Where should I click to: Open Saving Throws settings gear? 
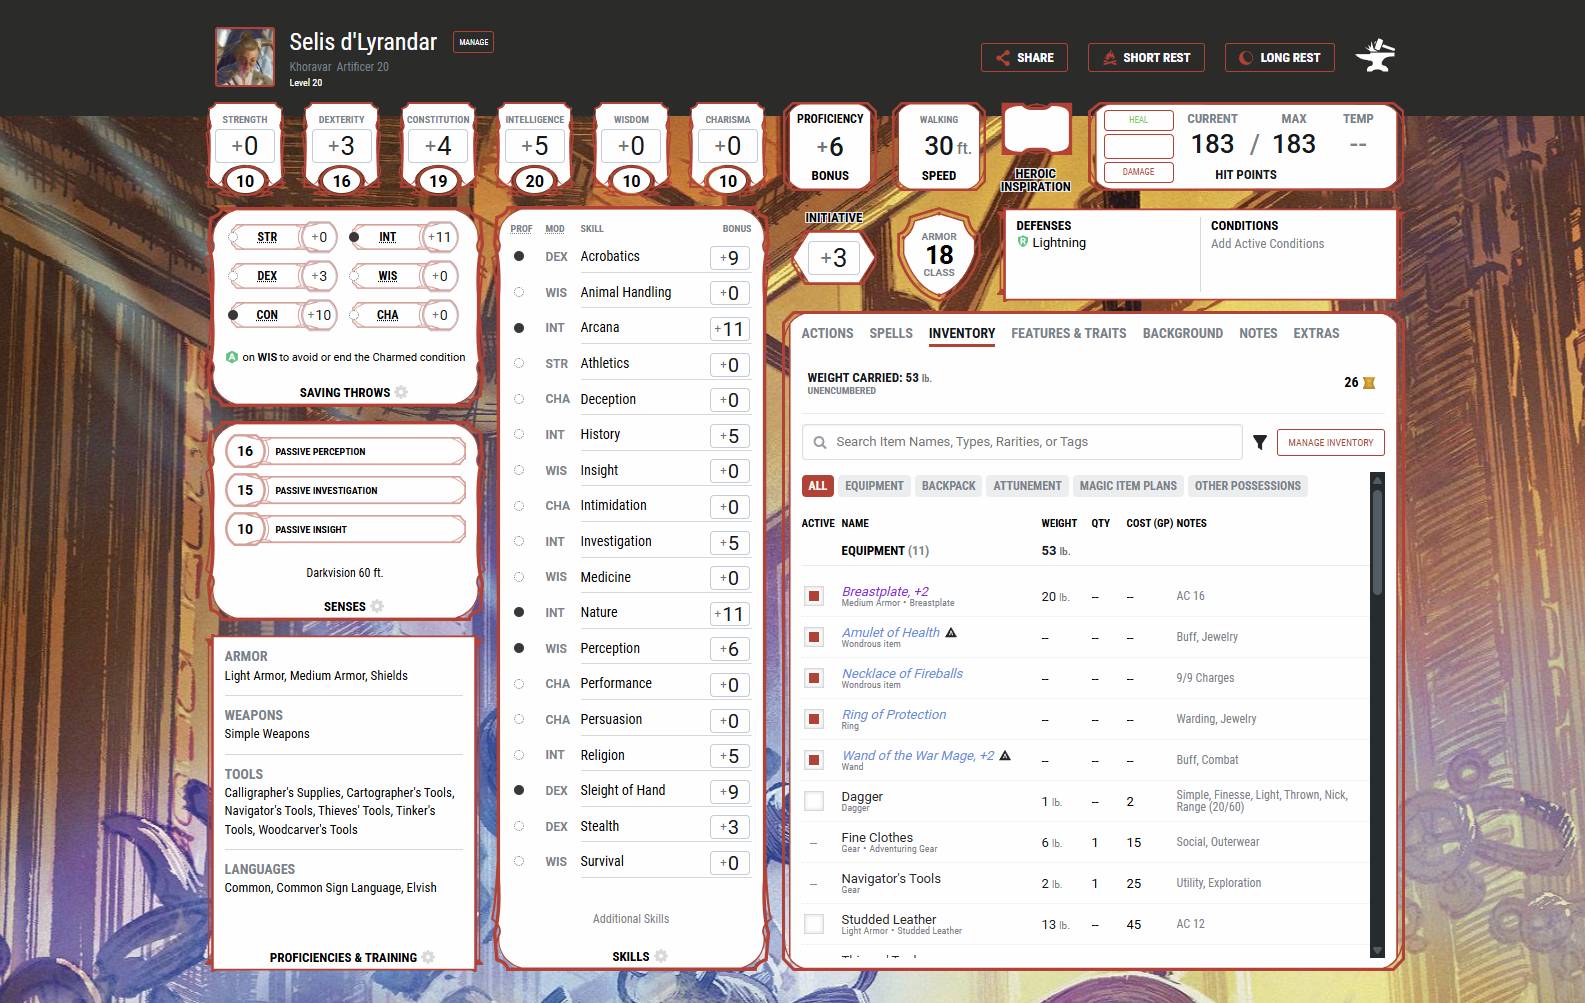401,392
